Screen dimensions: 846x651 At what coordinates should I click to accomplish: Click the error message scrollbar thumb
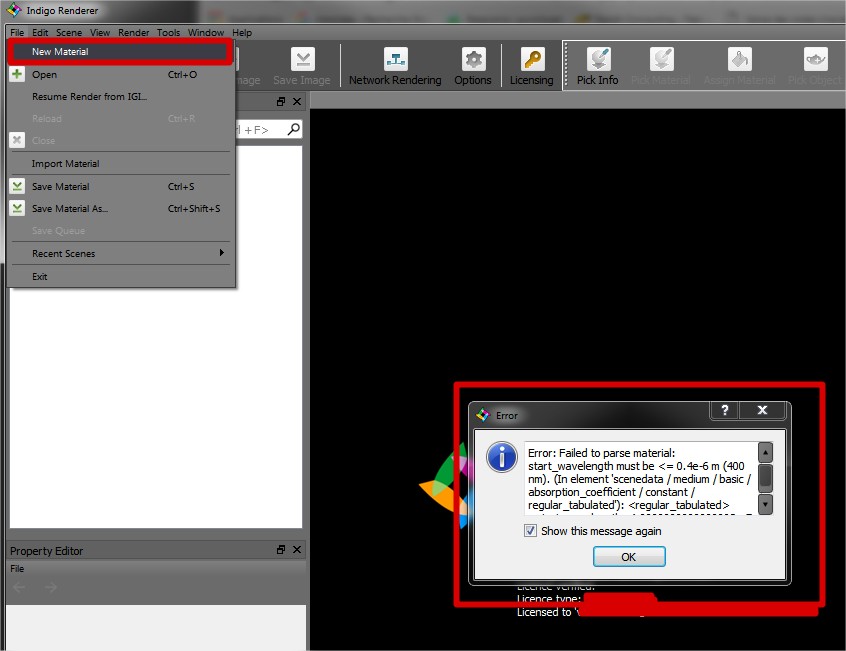click(x=765, y=478)
